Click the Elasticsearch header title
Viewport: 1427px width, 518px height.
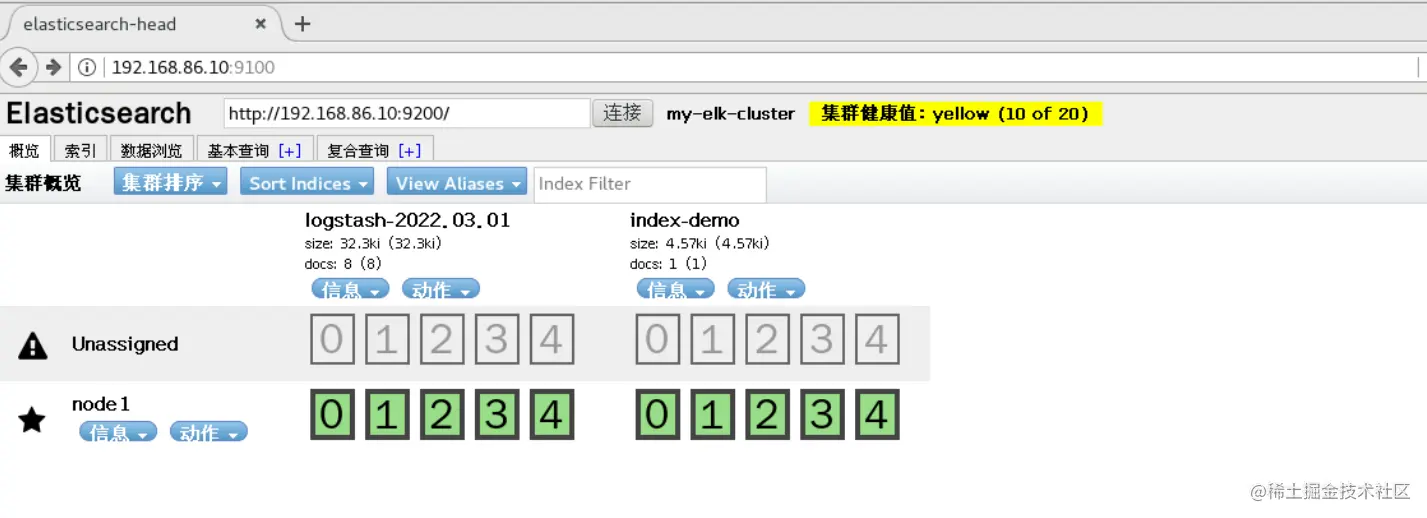(x=98, y=113)
